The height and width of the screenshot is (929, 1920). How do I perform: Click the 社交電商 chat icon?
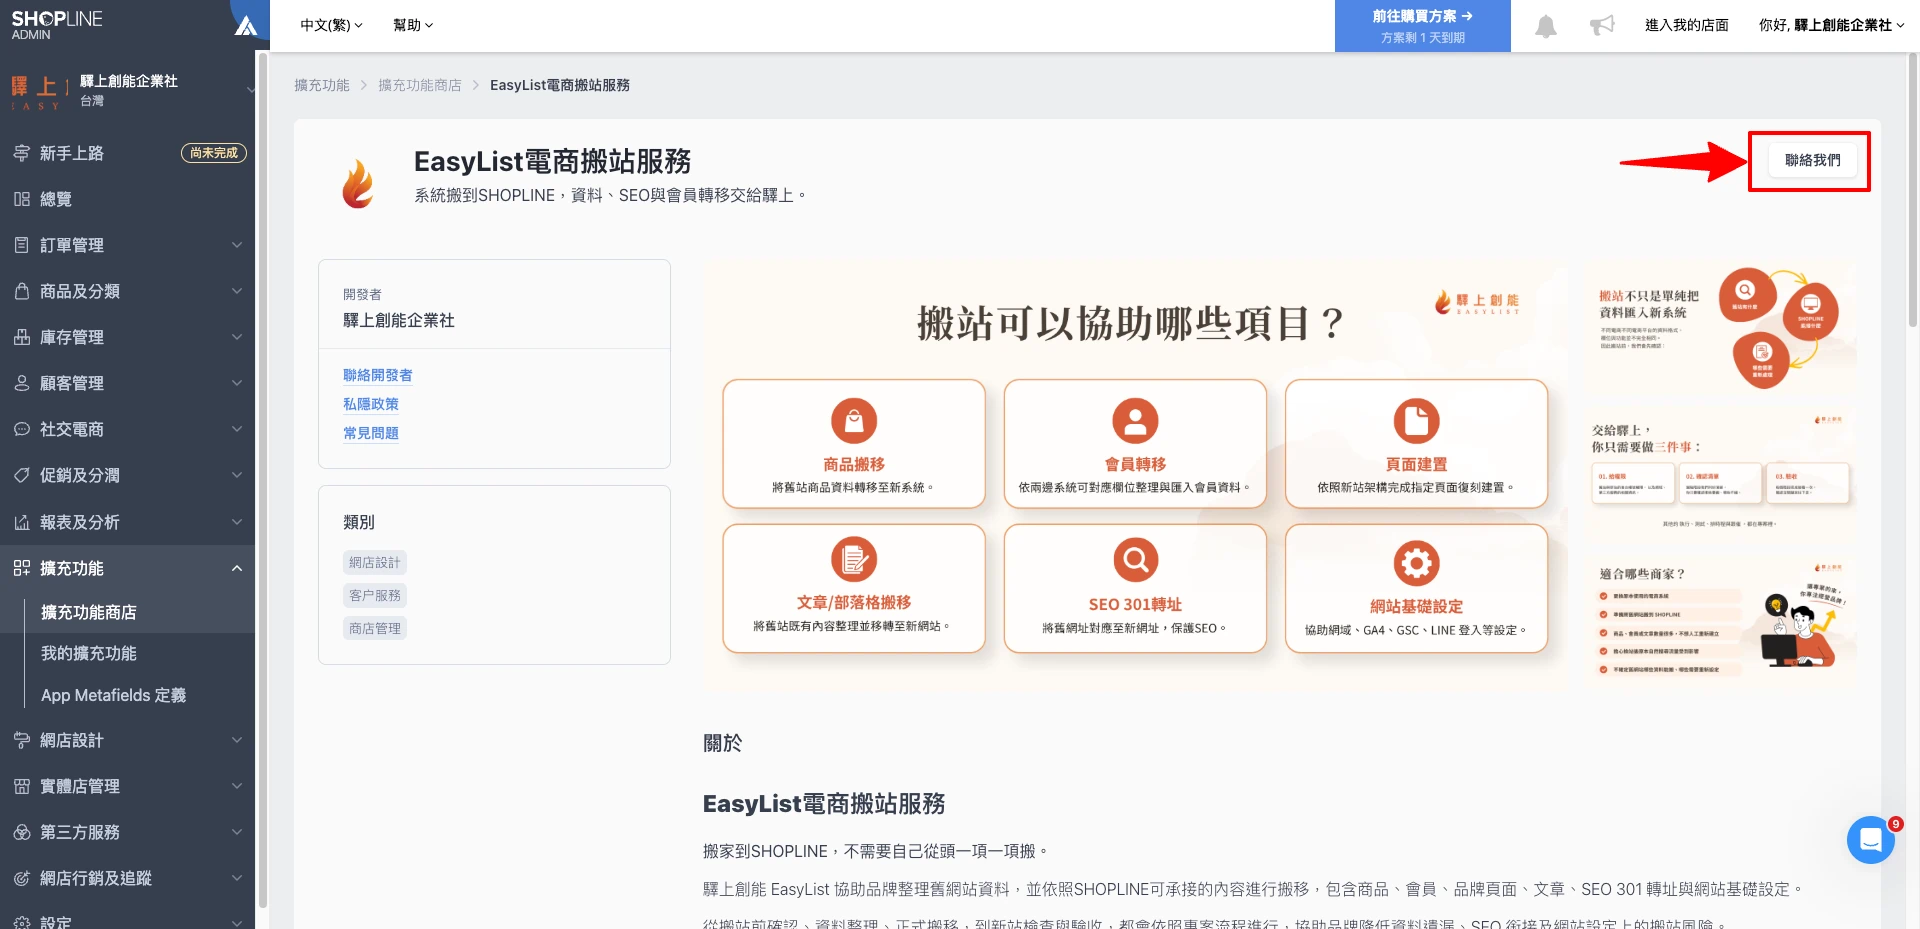[x=21, y=429]
